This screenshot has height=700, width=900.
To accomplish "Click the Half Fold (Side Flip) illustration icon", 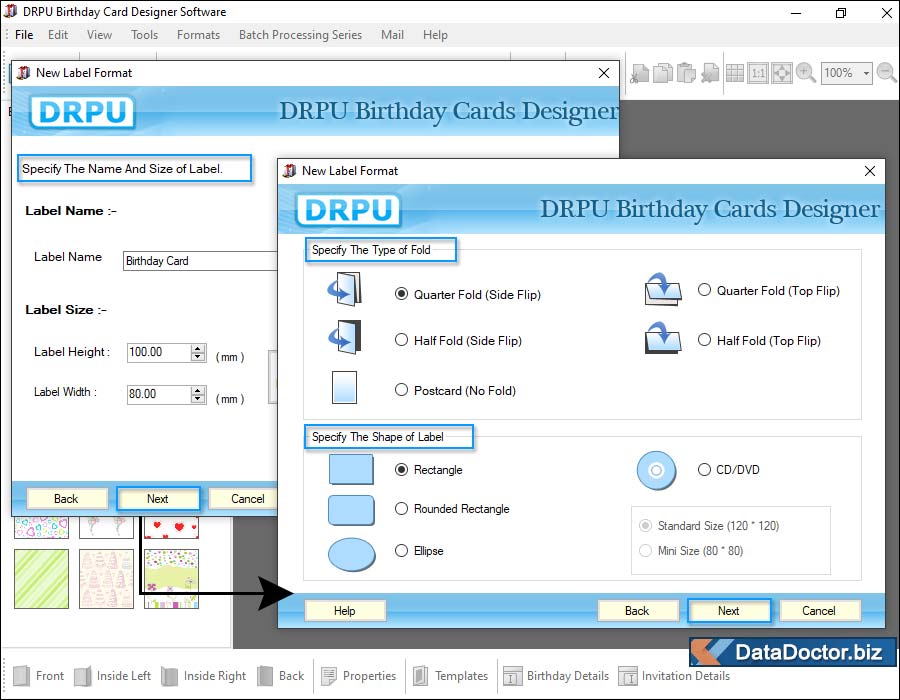I will pyautogui.click(x=344, y=337).
